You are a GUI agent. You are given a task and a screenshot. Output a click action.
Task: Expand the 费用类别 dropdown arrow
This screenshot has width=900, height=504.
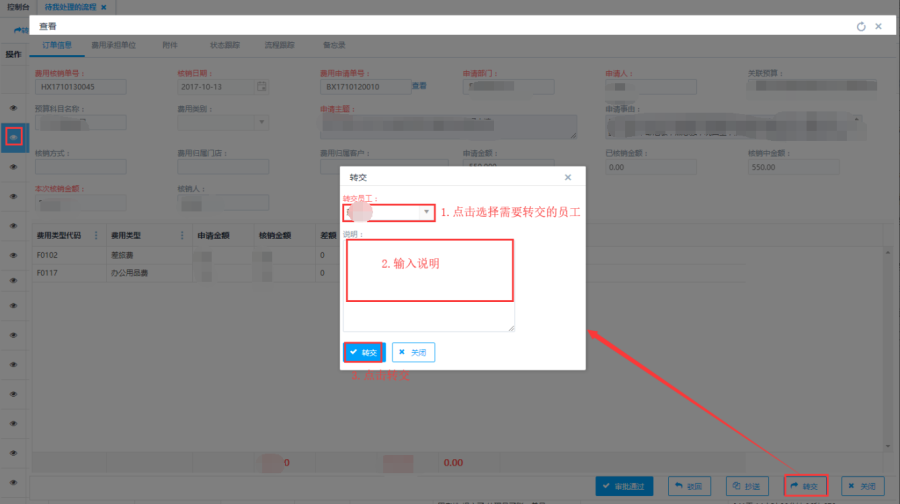click(x=263, y=123)
